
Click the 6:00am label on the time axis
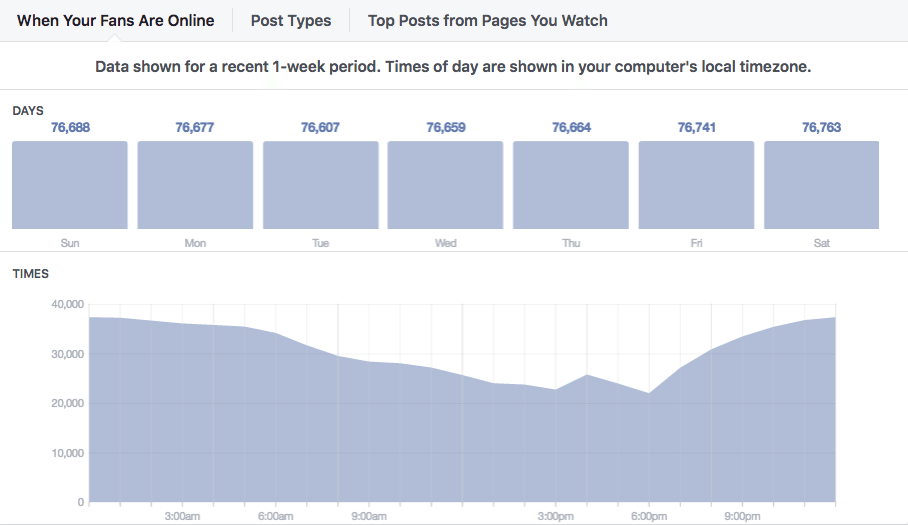(275, 516)
